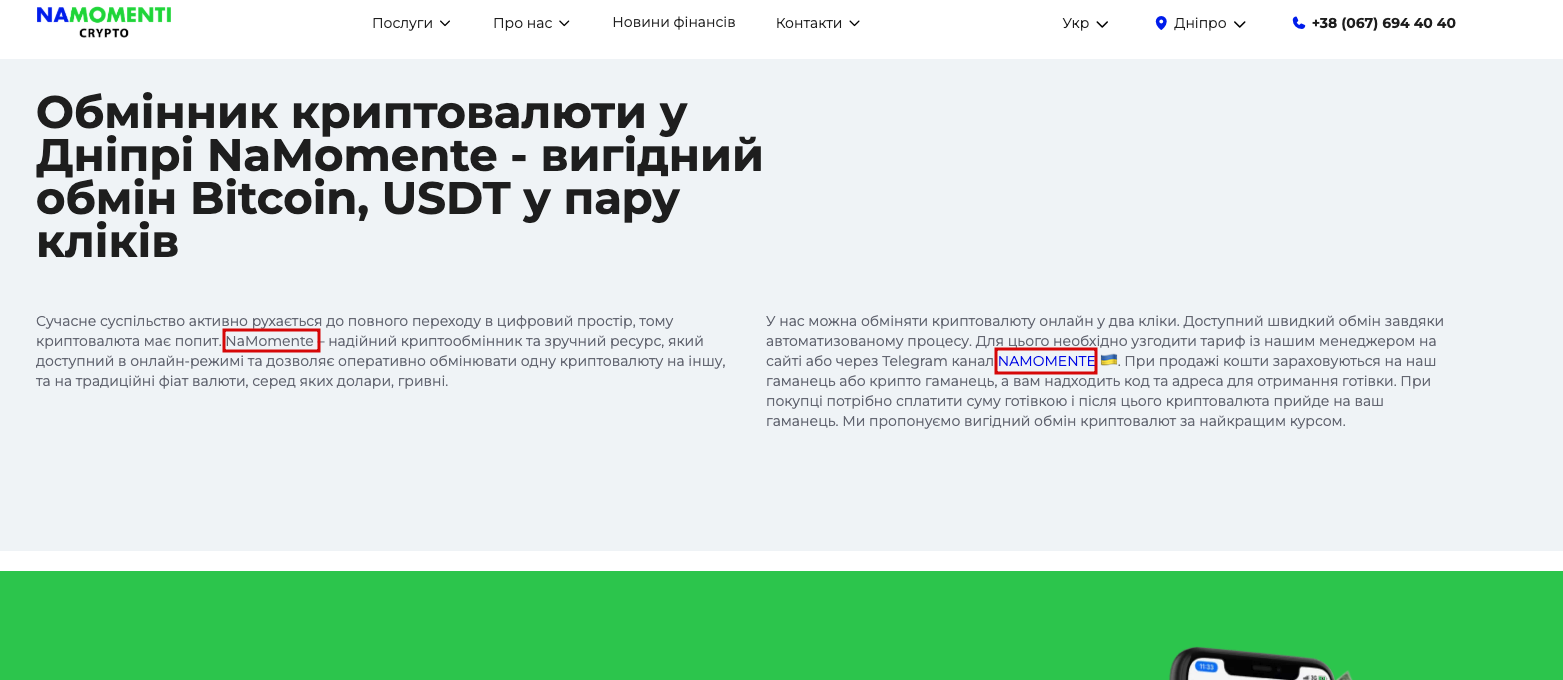Open the Контакти menu item
The width and height of the screenshot is (1563, 680).
[x=809, y=23]
